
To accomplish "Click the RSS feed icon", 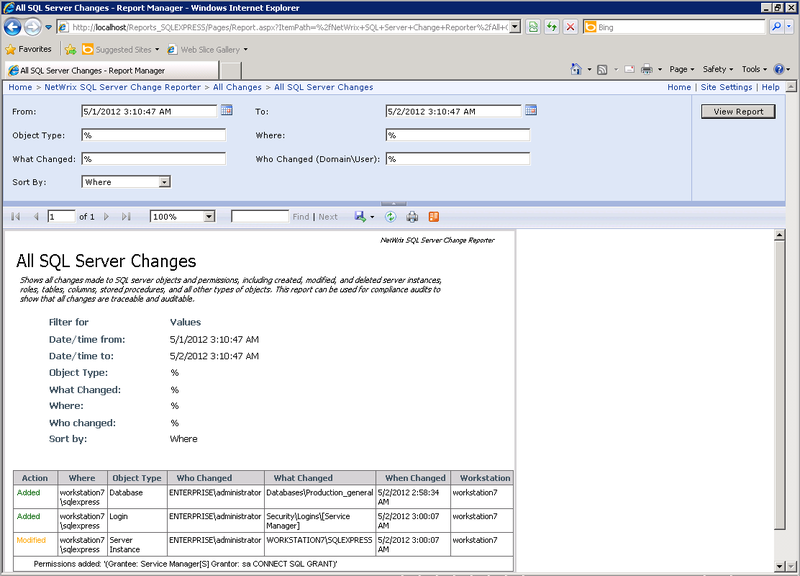I will pyautogui.click(x=602, y=69).
